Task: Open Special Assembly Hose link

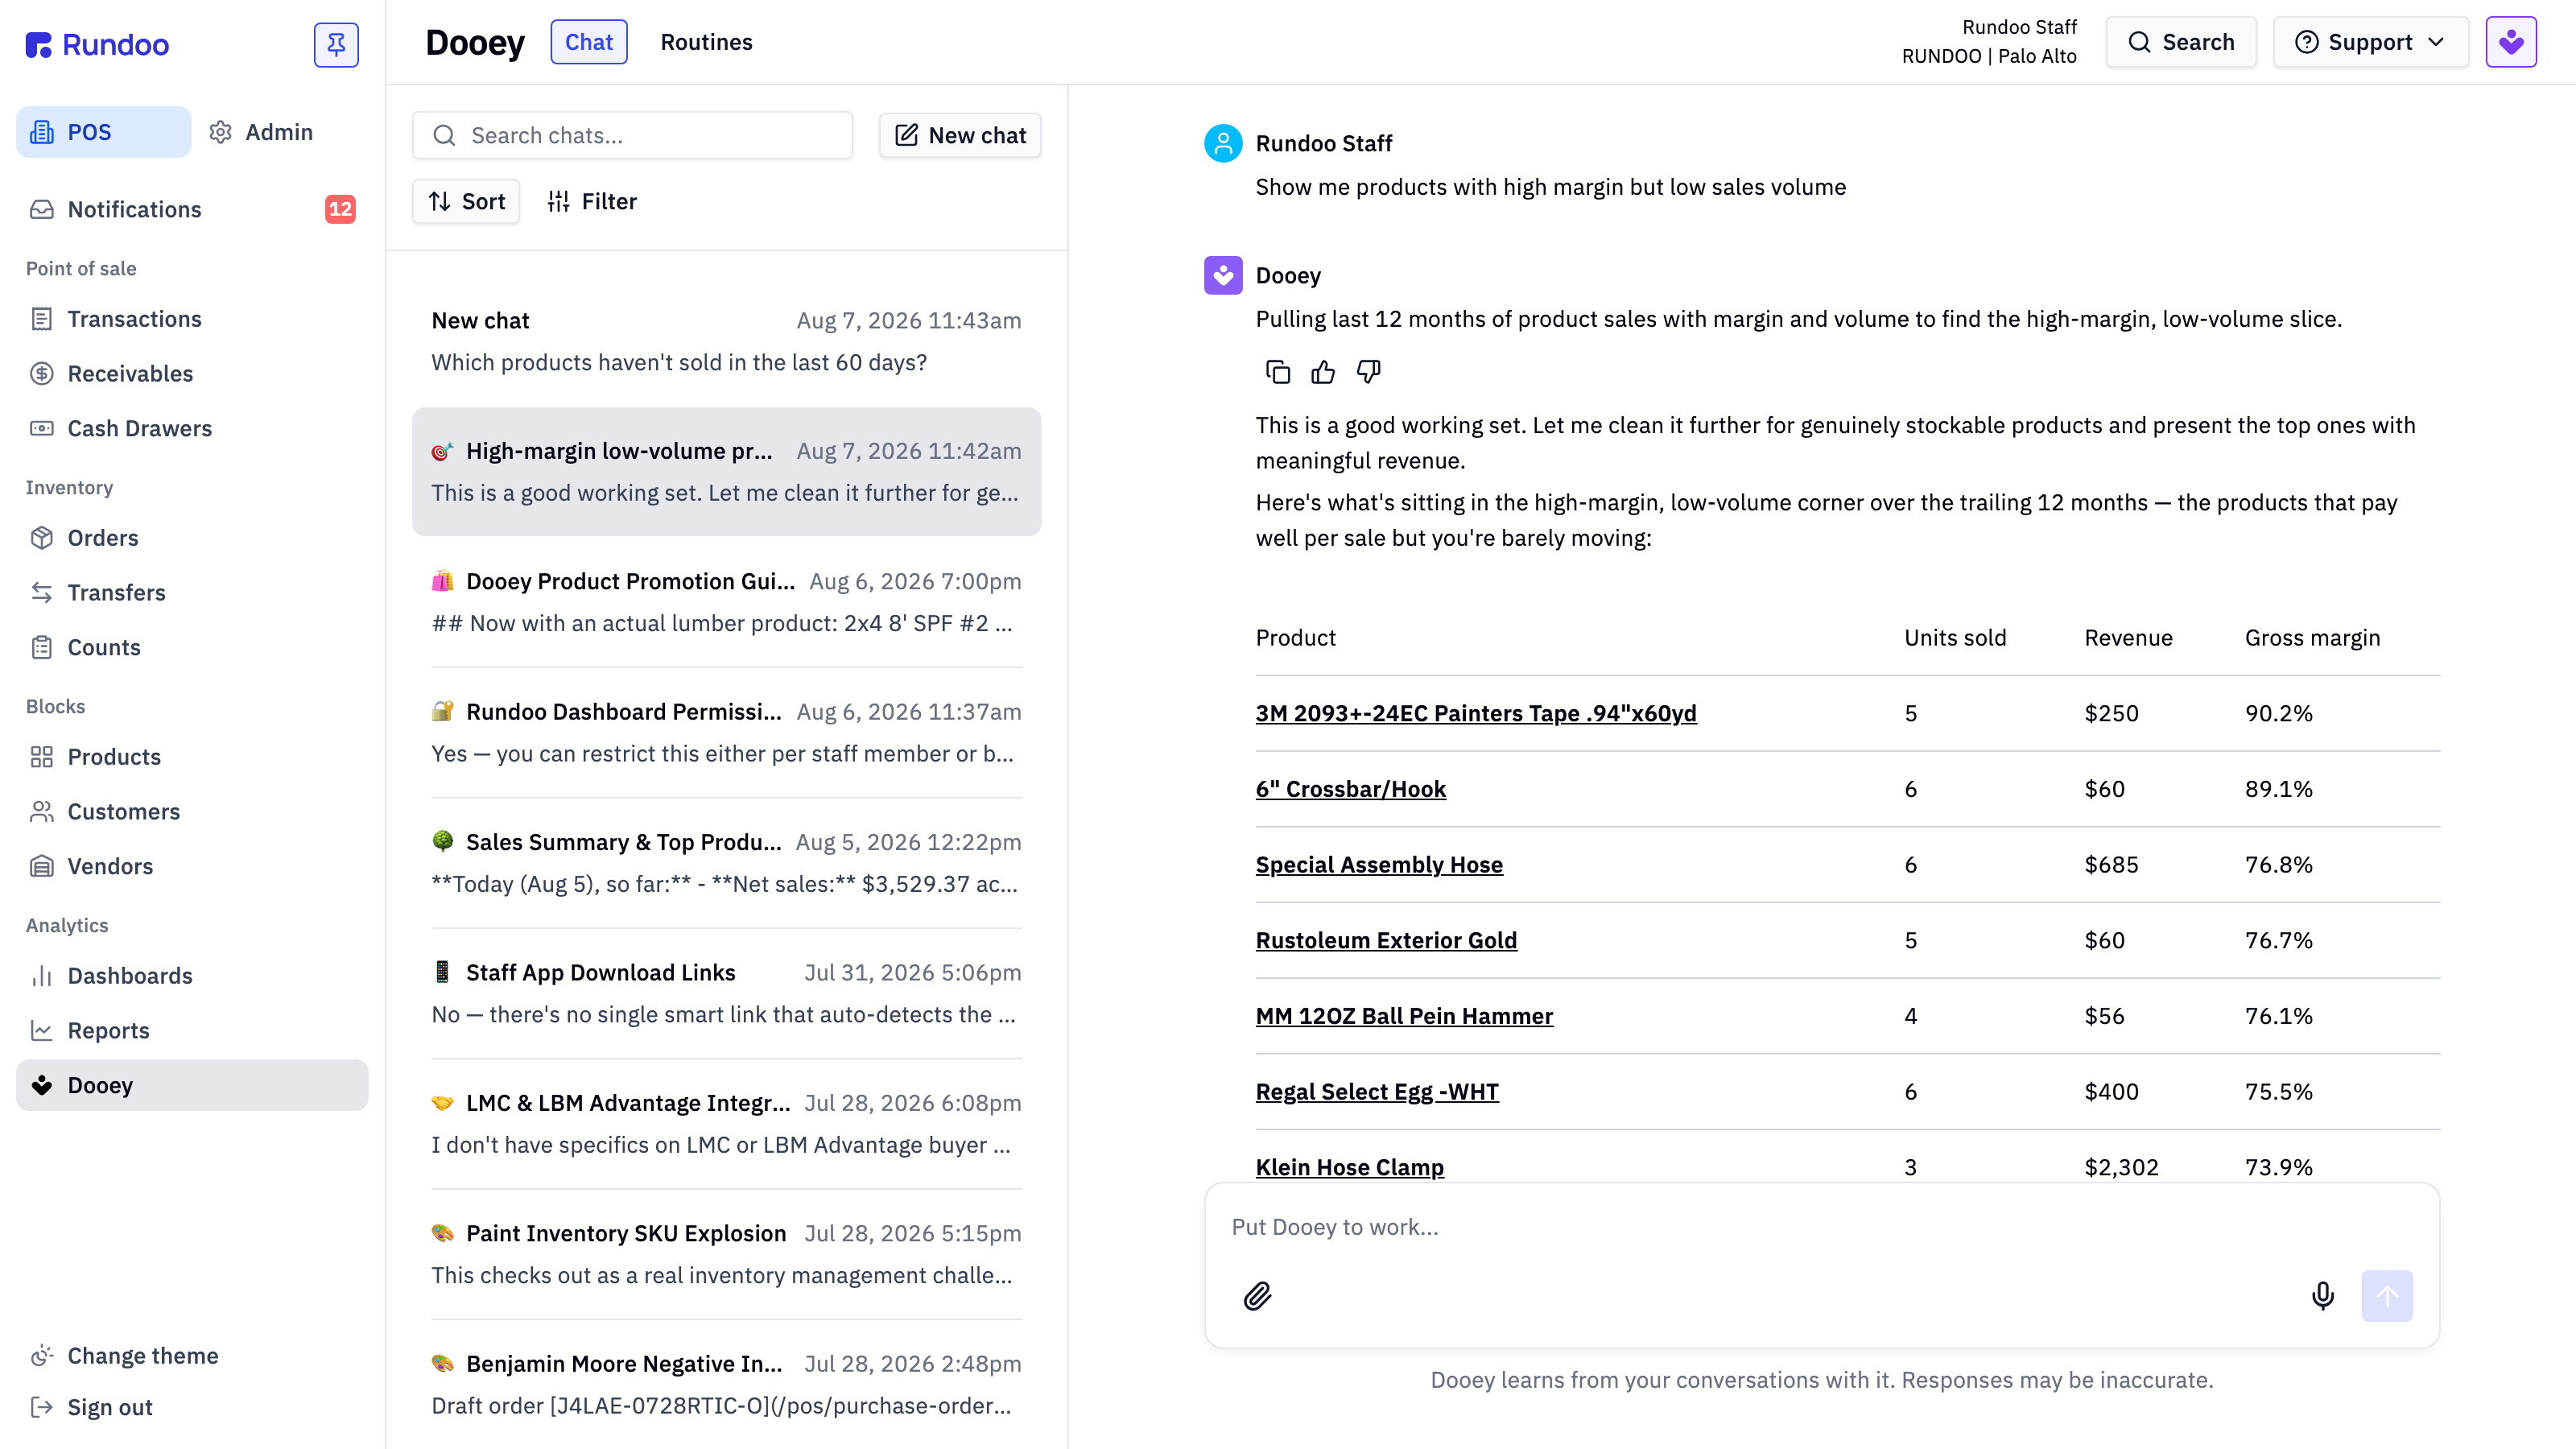Action: [1379, 864]
